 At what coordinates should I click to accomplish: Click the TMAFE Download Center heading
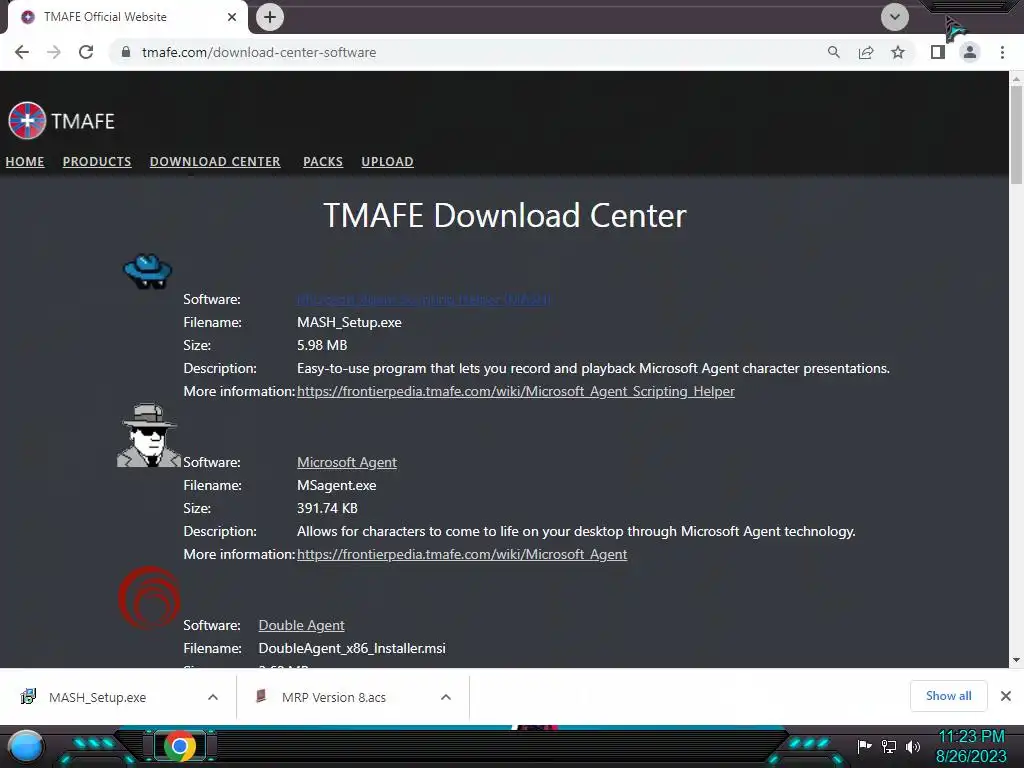505,216
